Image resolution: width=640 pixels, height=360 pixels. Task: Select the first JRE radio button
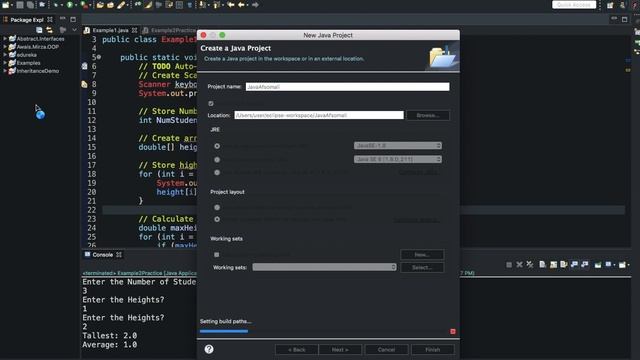pyautogui.click(x=217, y=146)
